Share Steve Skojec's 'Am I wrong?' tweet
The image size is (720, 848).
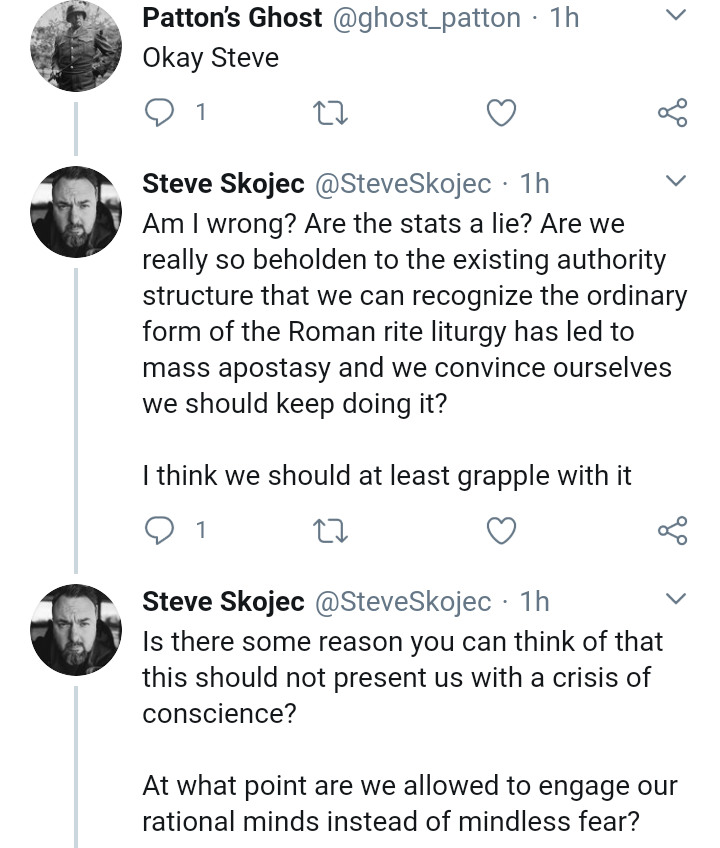click(672, 530)
